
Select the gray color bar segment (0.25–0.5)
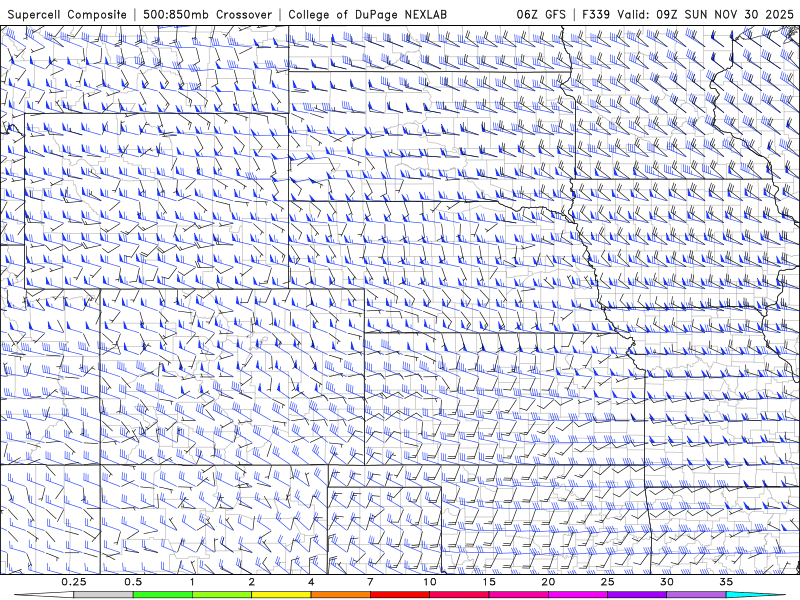tap(104, 595)
